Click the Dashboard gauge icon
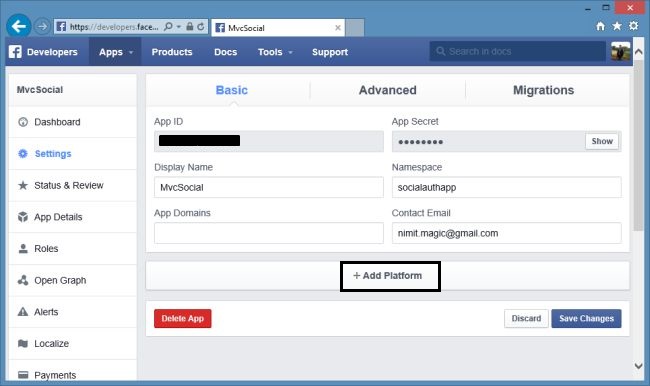 (x=23, y=122)
